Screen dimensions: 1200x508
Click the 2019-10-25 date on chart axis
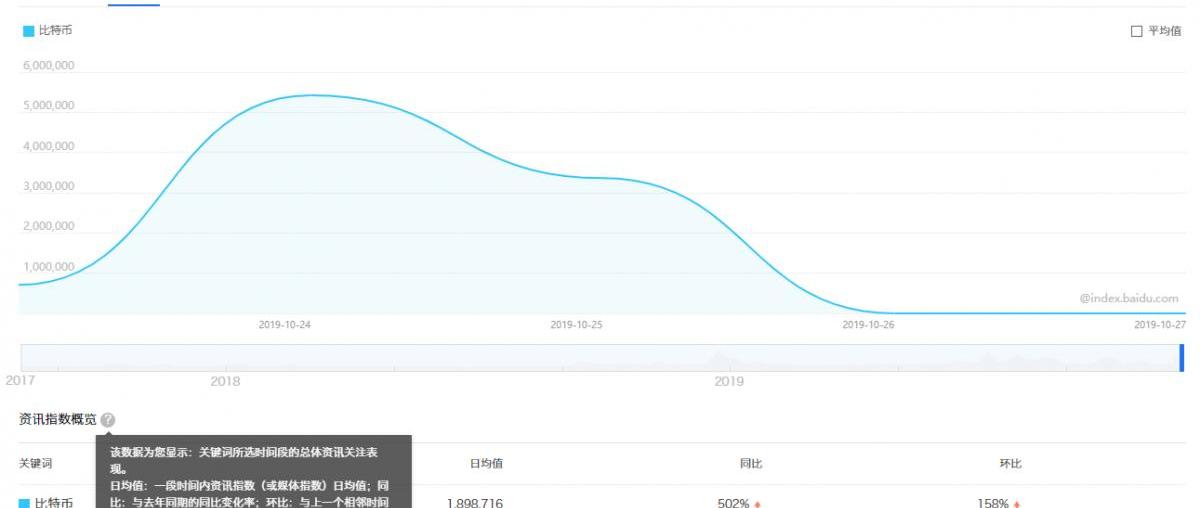pyautogui.click(x=576, y=324)
